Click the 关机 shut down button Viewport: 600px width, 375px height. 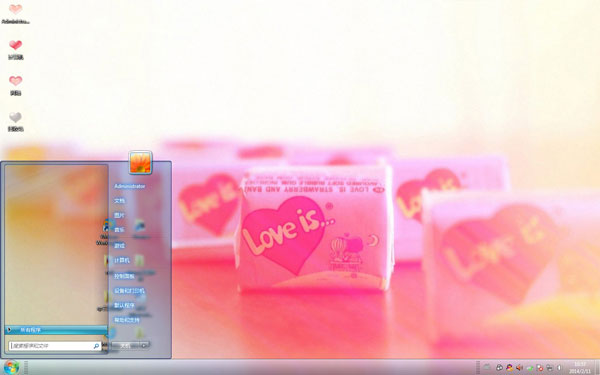pos(126,345)
